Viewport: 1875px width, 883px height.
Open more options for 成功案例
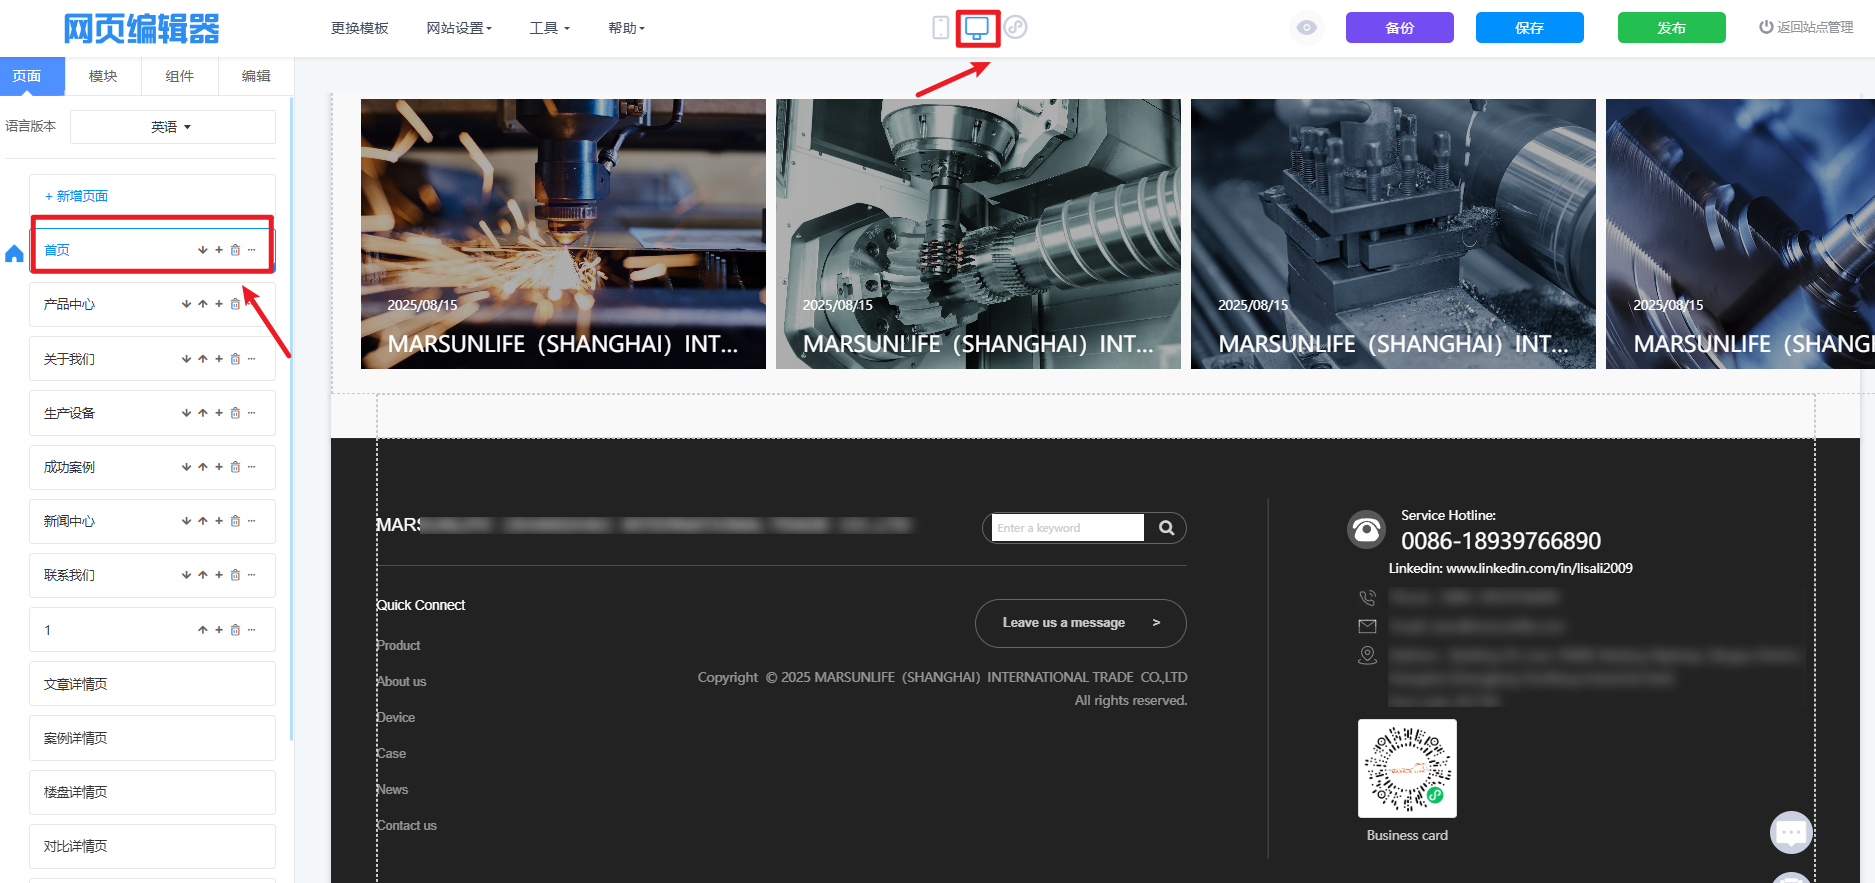tap(251, 467)
